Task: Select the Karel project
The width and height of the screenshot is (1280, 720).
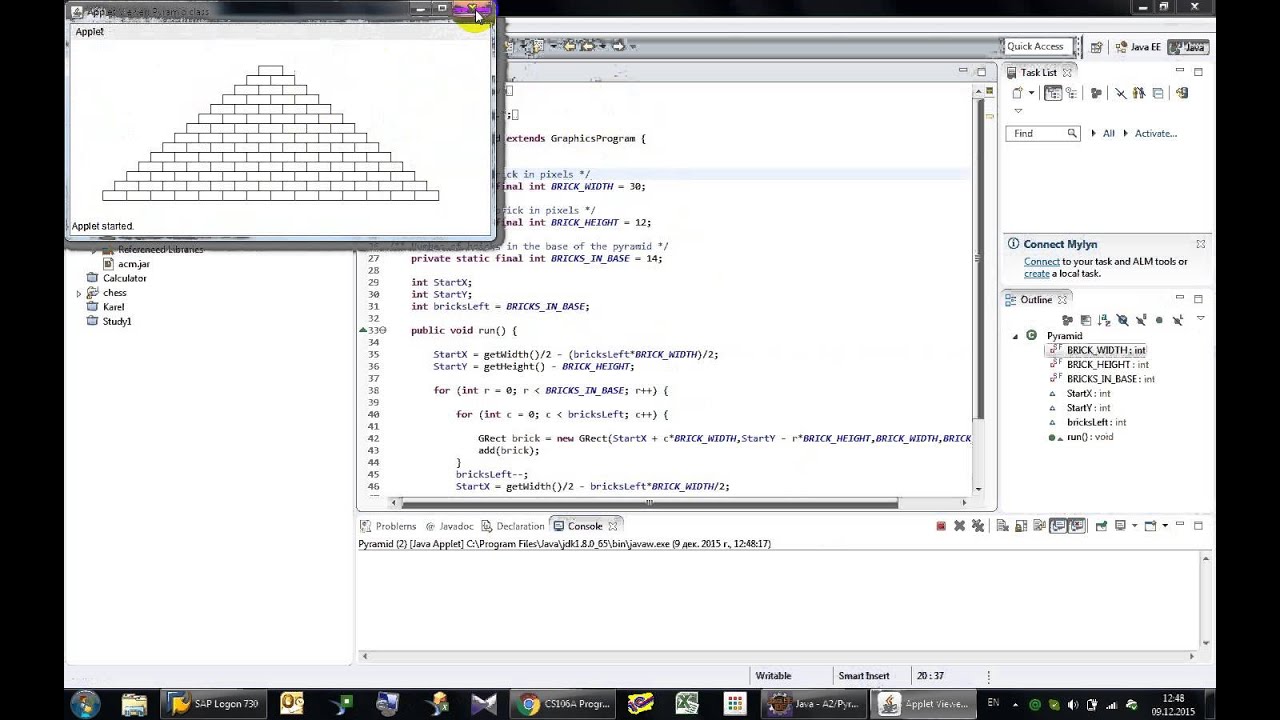Action: point(113,307)
